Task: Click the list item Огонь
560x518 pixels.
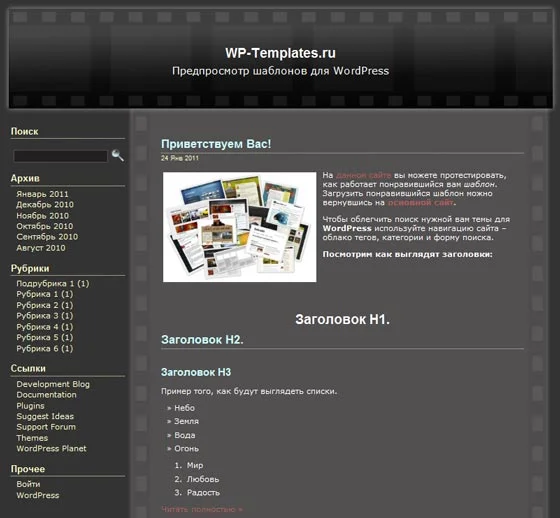Action: pyautogui.click(x=186, y=449)
